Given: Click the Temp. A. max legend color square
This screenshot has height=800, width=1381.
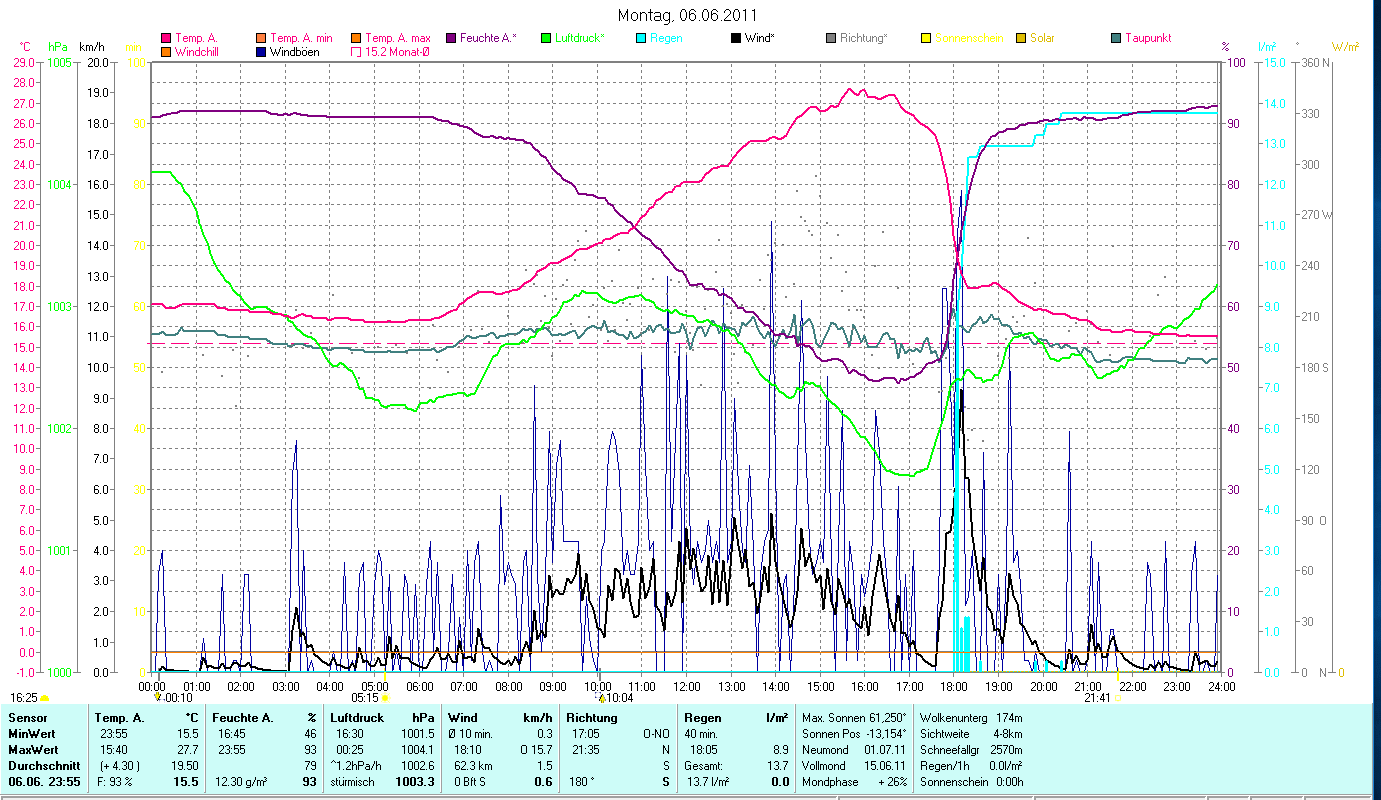Looking at the screenshot, I should [356, 38].
